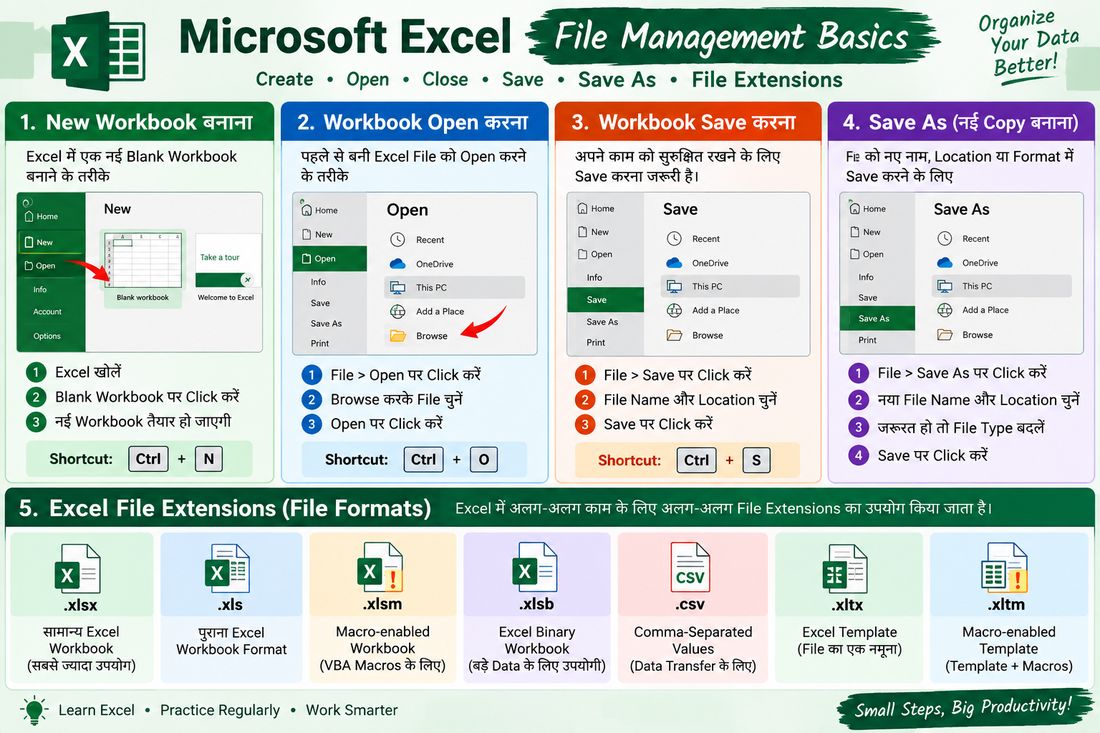Click the .csv file icon
This screenshot has height=733, width=1100.
pyautogui.click(x=690, y=567)
